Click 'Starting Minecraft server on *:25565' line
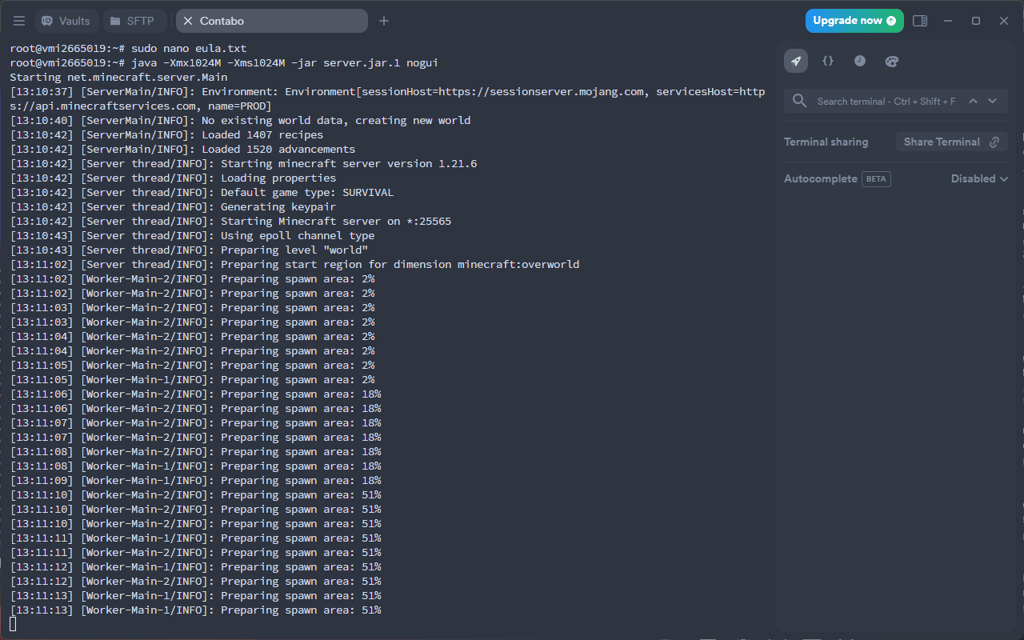Image resolution: width=1024 pixels, height=640 pixels. 230,221
